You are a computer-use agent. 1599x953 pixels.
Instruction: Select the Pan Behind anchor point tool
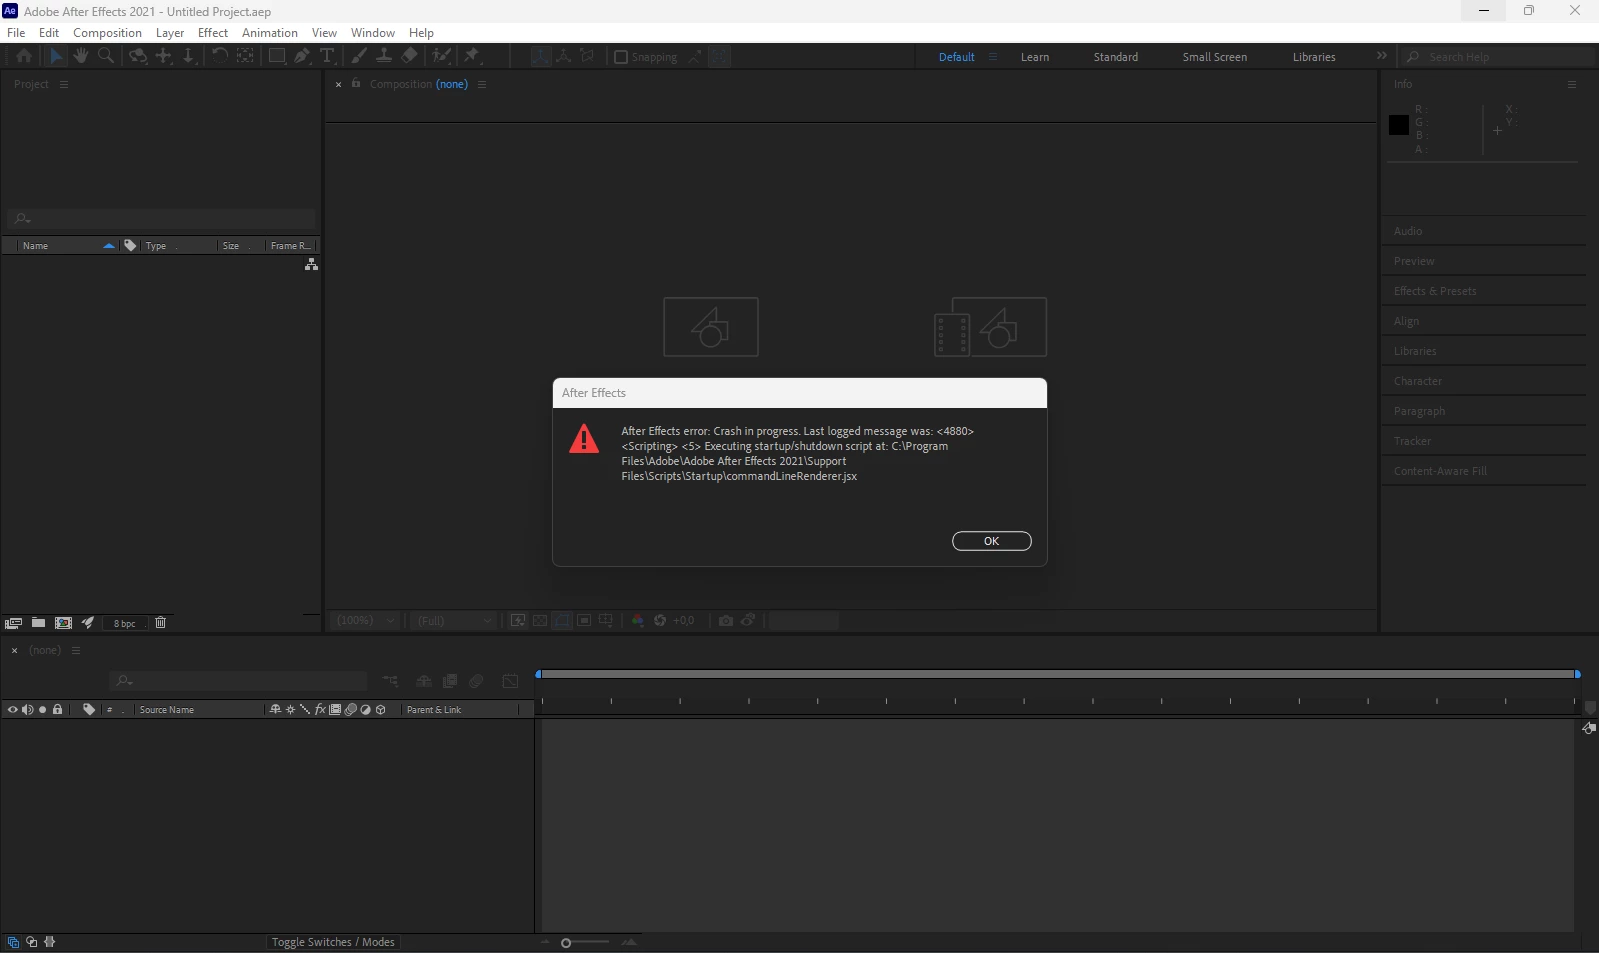coord(245,56)
